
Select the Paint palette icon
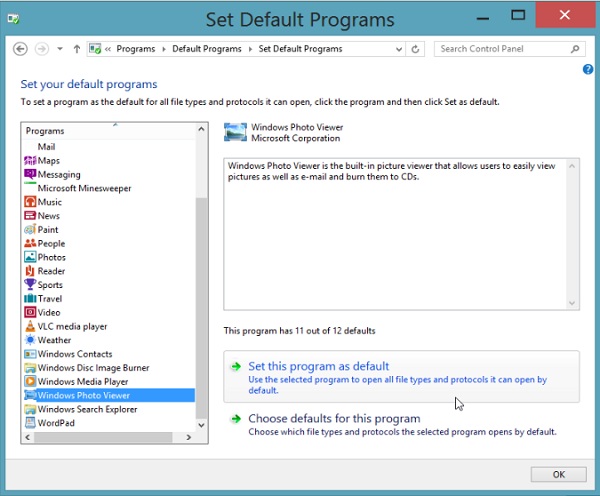(30, 230)
